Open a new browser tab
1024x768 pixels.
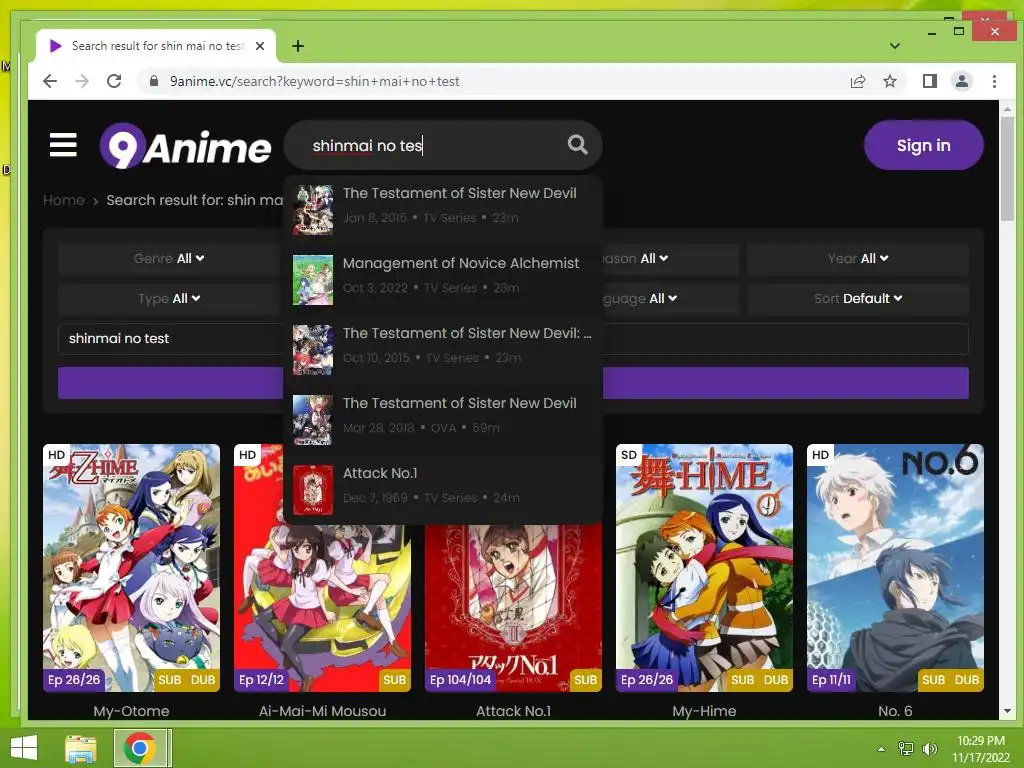coord(298,46)
